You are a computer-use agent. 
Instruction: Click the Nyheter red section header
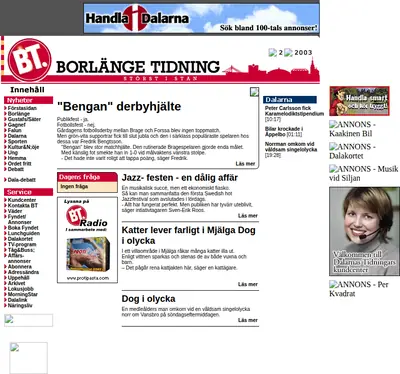coord(28,100)
